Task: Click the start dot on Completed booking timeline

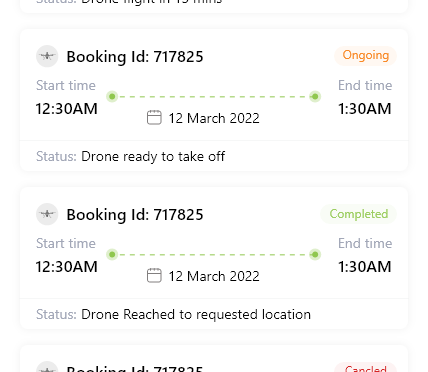Action: point(112,255)
